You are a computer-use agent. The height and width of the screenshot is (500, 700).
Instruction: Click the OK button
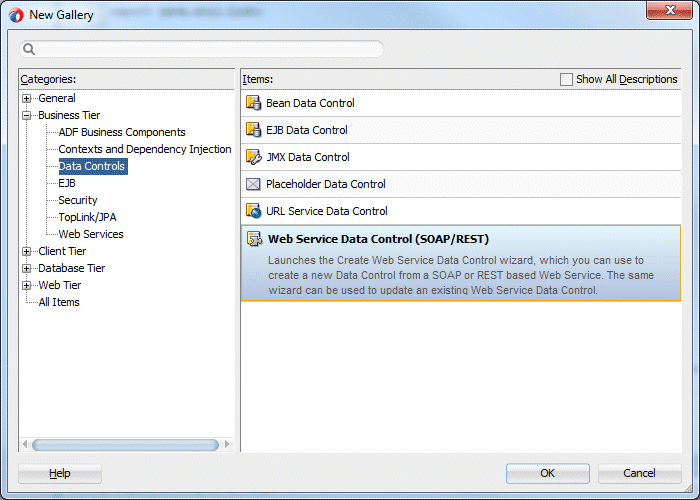point(548,473)
